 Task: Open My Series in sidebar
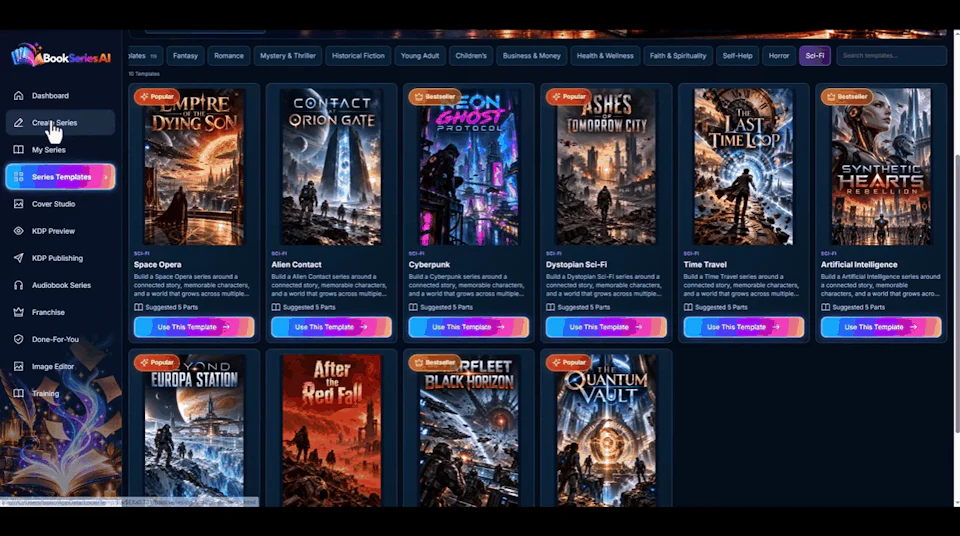coord(60,149)
